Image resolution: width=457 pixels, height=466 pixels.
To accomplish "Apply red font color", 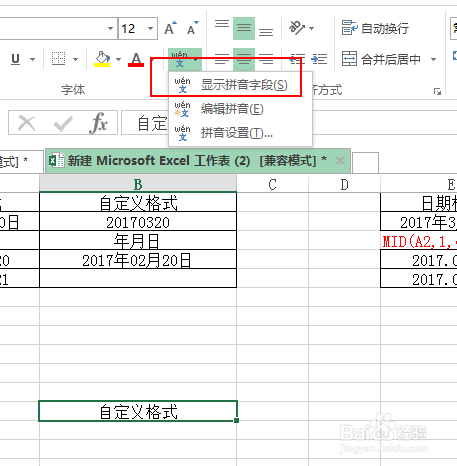I will pos(136,59).
